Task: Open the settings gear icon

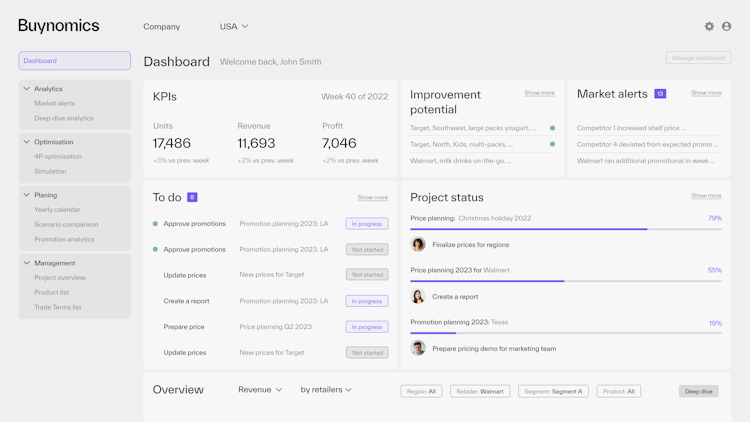Action: [709, 26]
